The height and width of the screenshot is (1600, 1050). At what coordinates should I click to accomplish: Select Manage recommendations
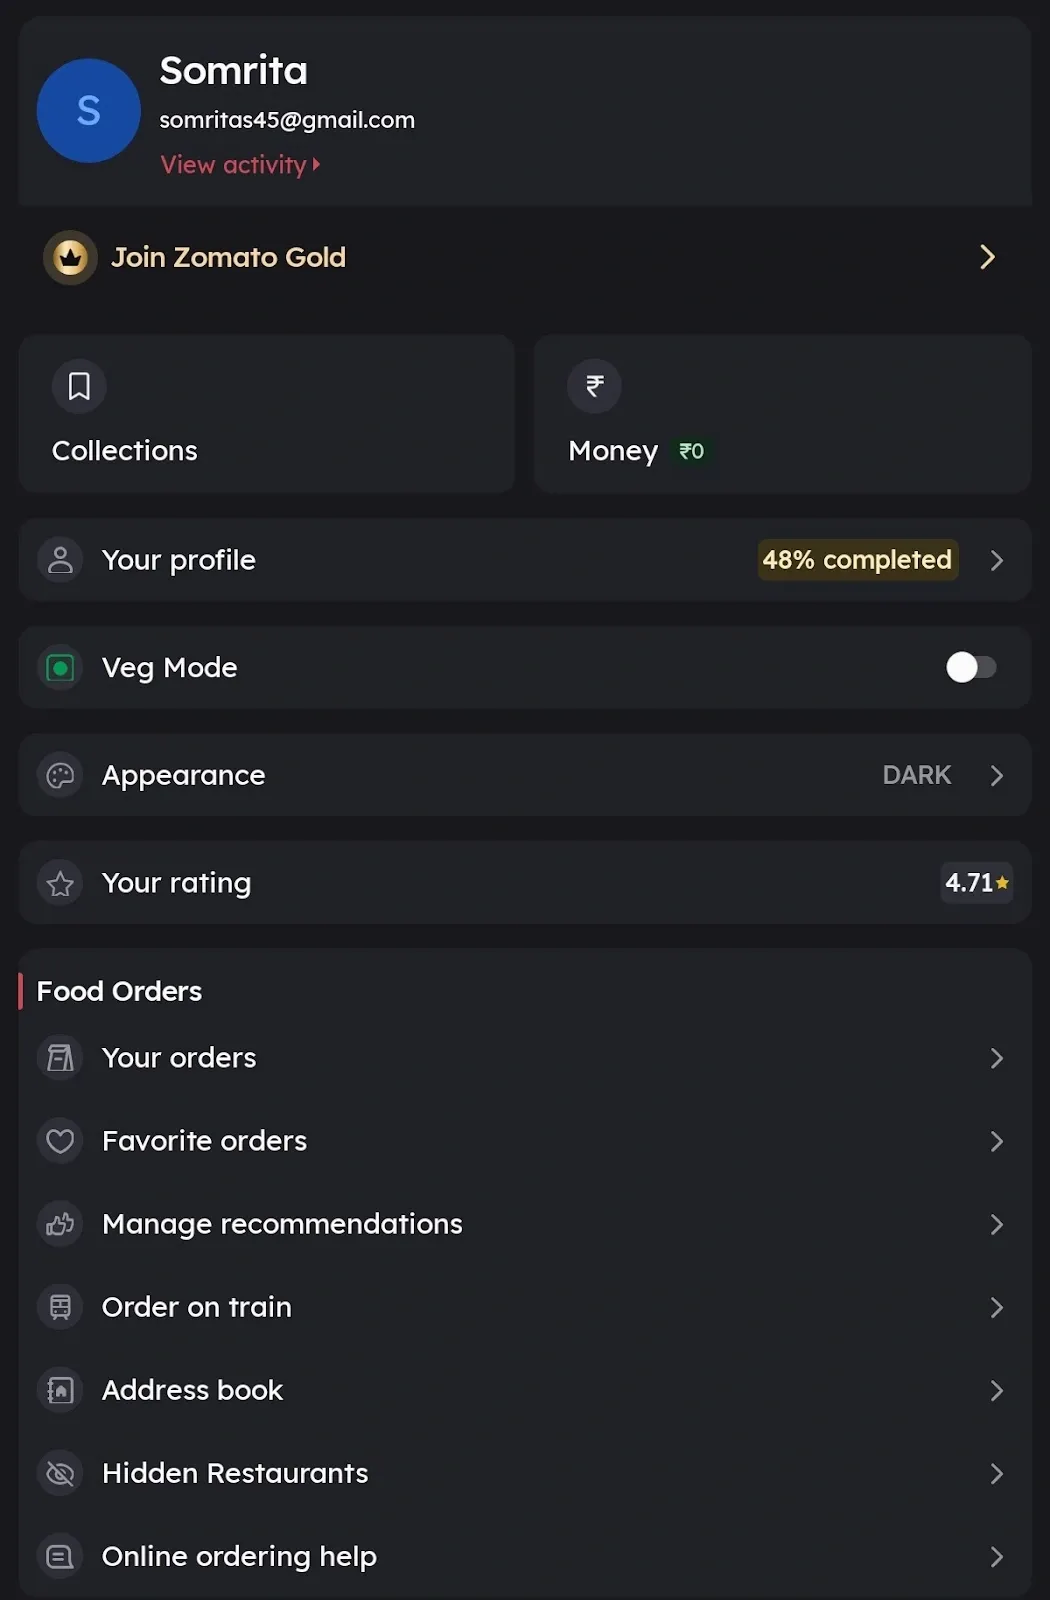coord(281,1224)
